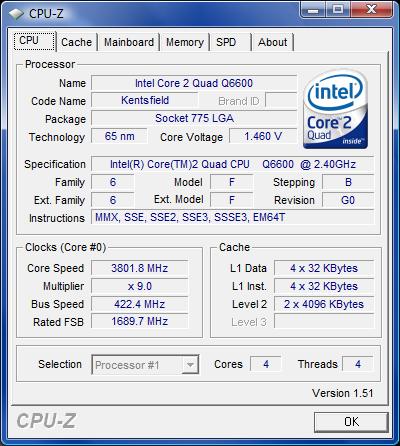The width and height of the screenshot is (400, 446).
Task: Minimize the CPU-Z window
Action: (x=313, y=10)
